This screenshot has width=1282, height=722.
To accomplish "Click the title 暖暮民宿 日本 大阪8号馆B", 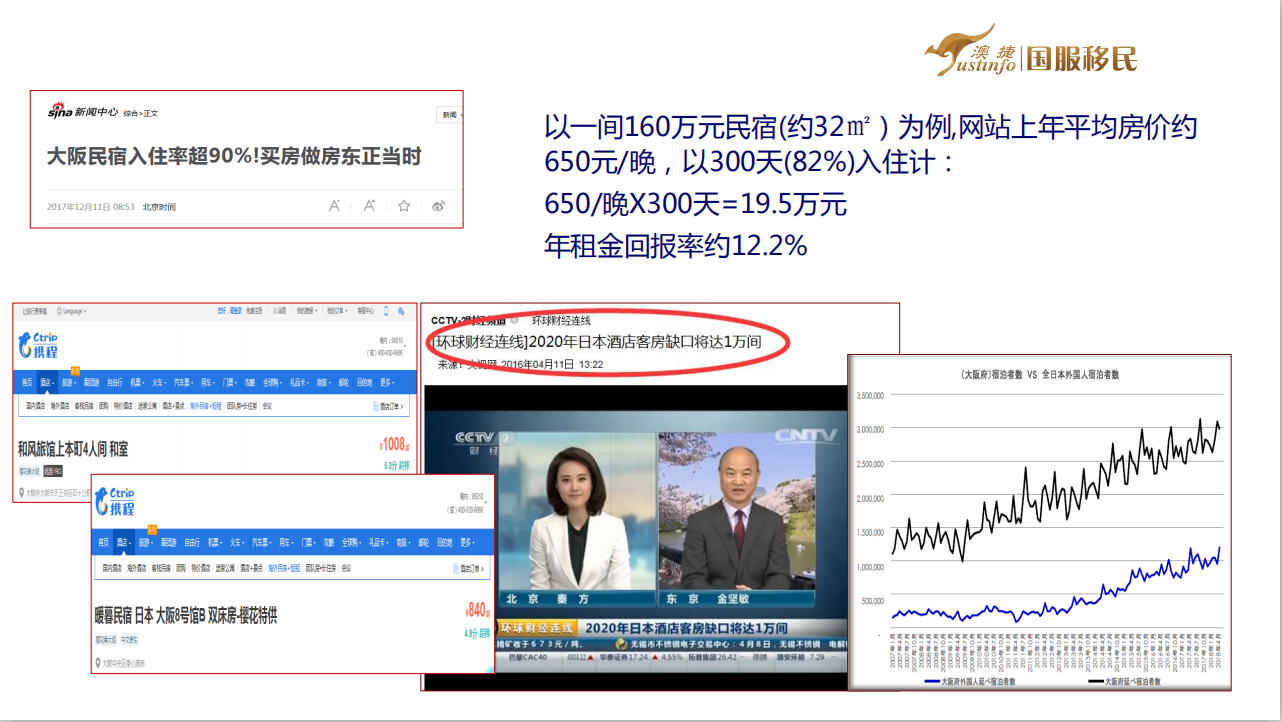I will [x=186, y=615].
